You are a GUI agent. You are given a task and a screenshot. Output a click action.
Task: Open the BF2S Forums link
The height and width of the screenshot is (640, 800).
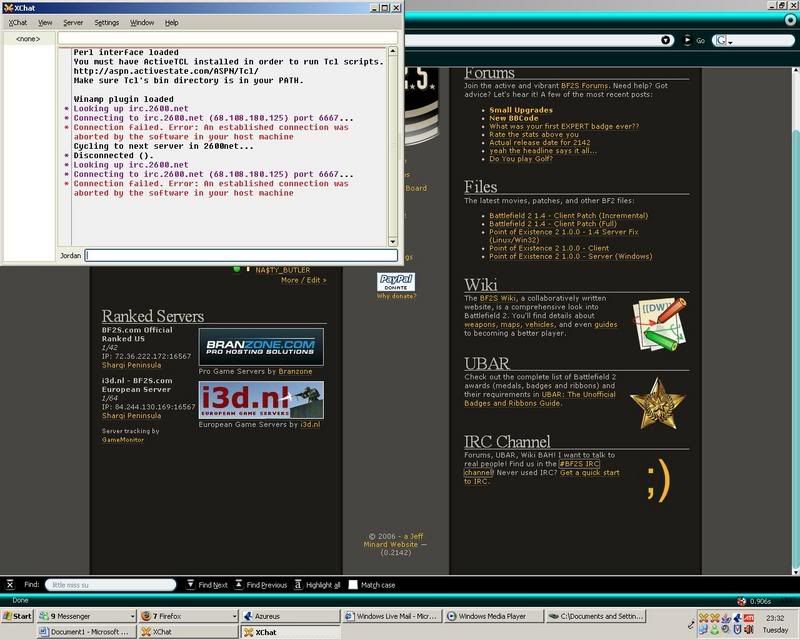[584, 86]
